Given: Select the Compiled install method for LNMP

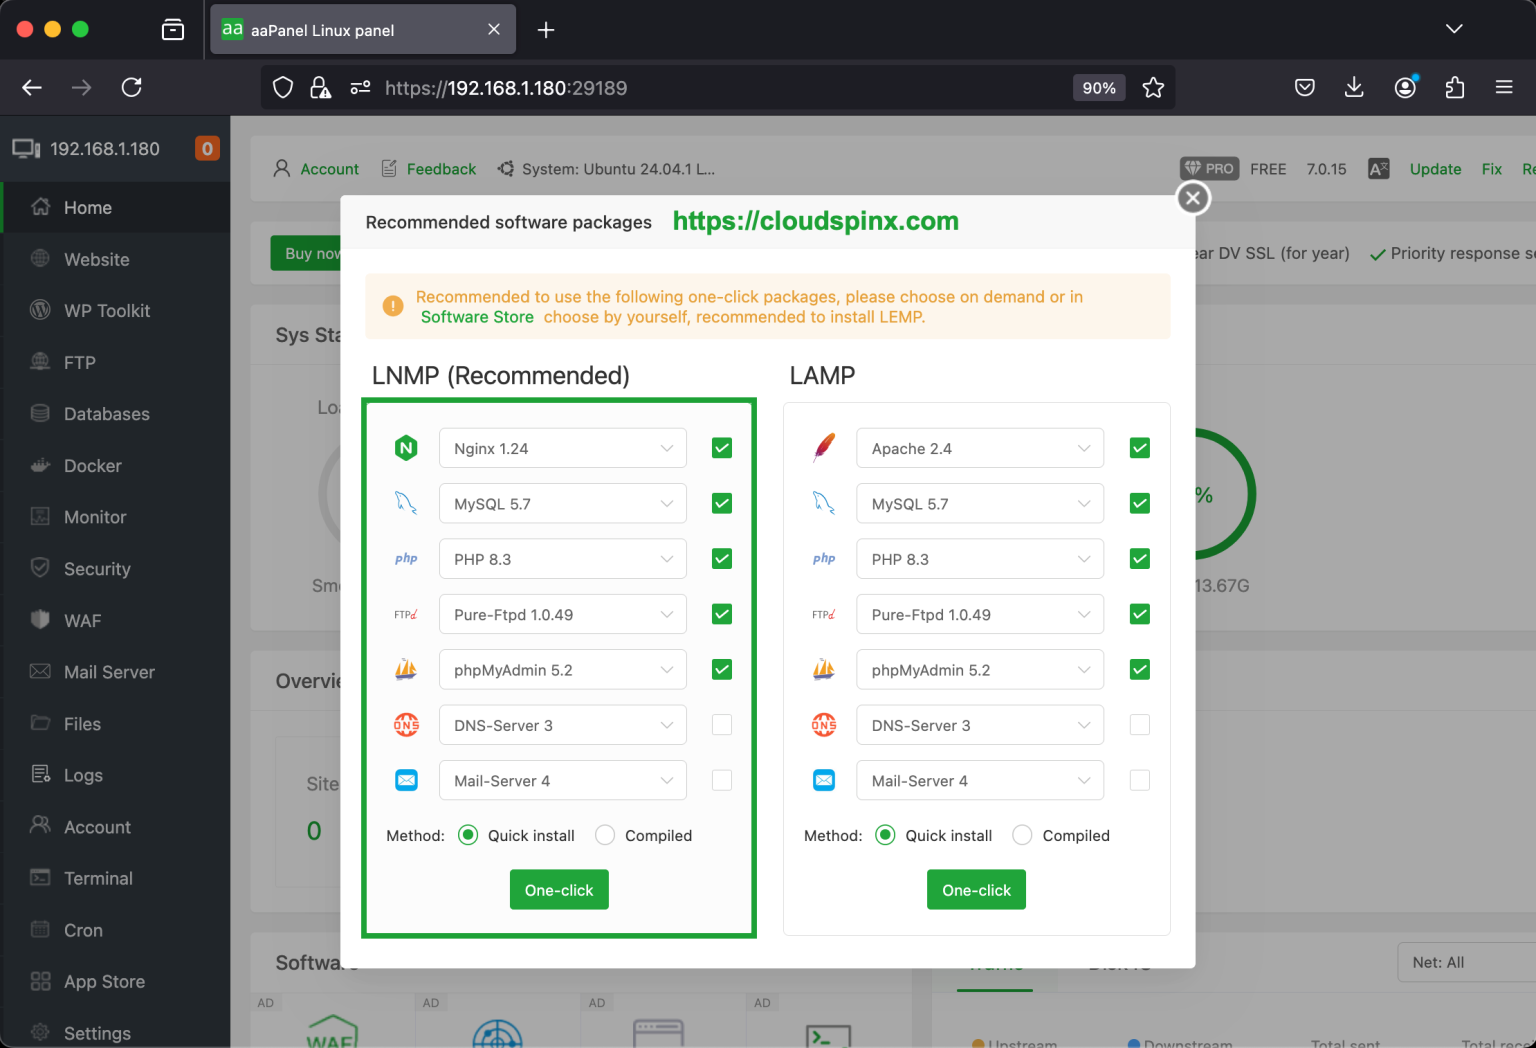Looking at the screenshot, I should point(604,835).
